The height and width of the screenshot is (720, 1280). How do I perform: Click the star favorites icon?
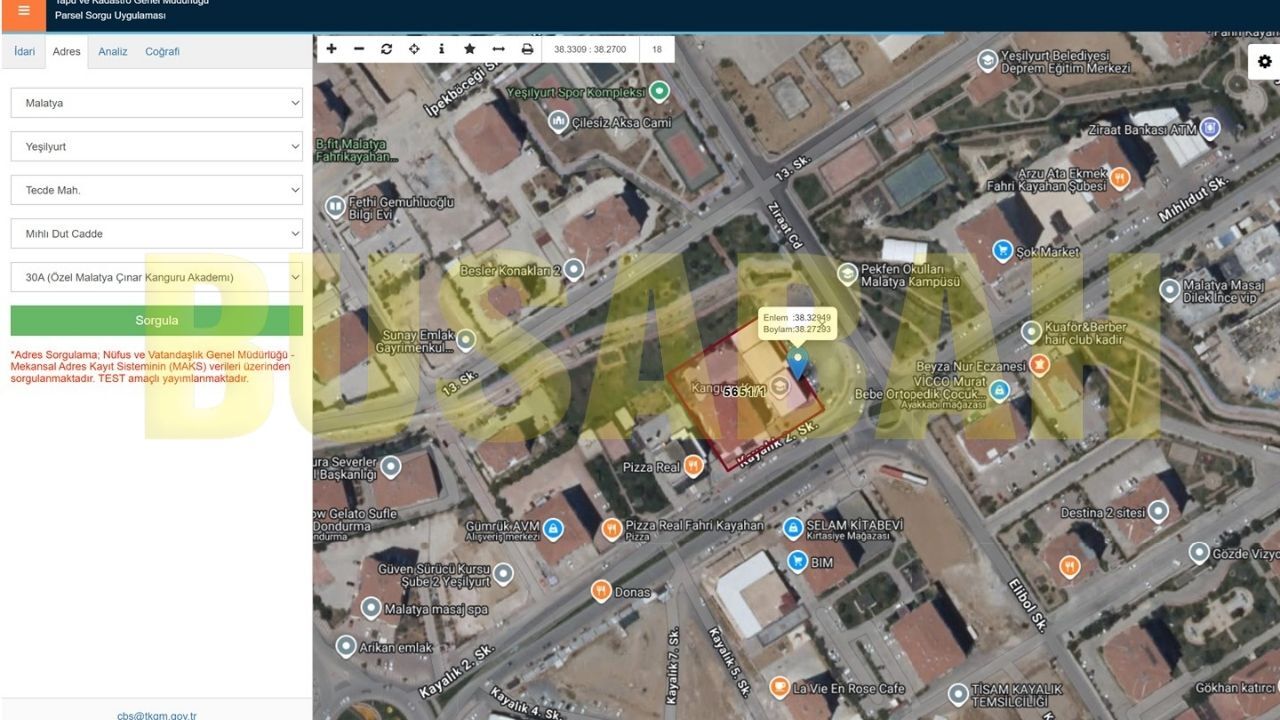pos(469,49)
